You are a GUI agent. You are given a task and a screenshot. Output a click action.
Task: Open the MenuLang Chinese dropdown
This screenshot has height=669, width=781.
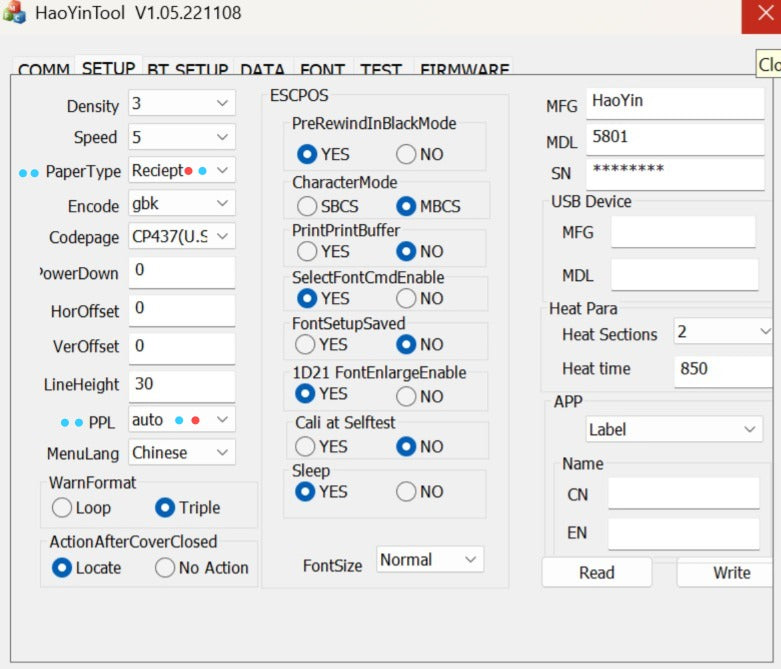click(182, 453)
